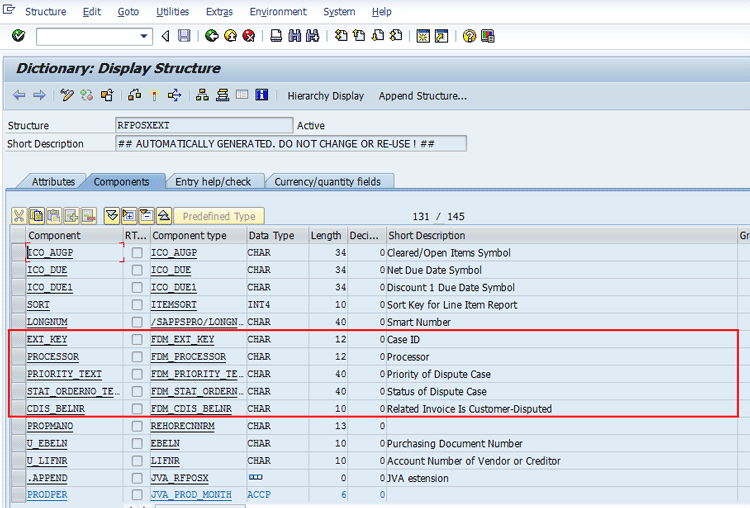This screenshot has height=508, width=750.
Task: Tick the RTType checkbox for EXT_KEY
Action: click(x=137, y=340)
